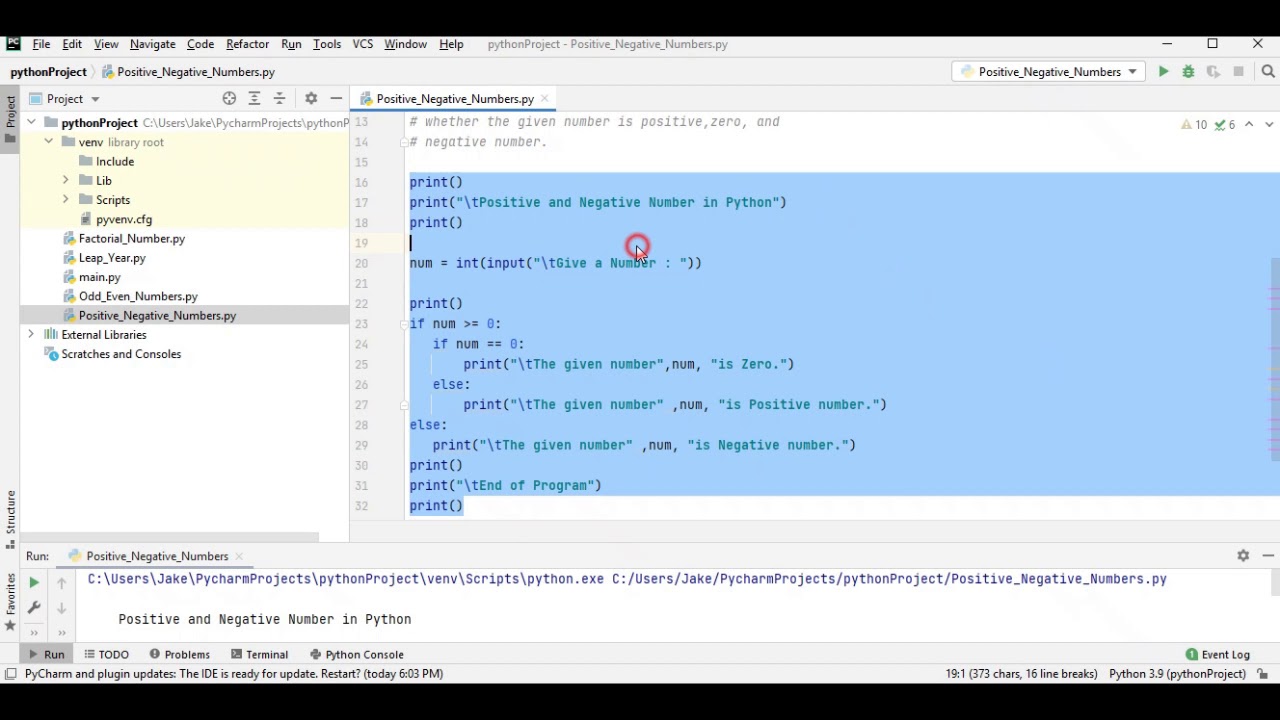Show more Run panel actions chevrons

(33, 632)
